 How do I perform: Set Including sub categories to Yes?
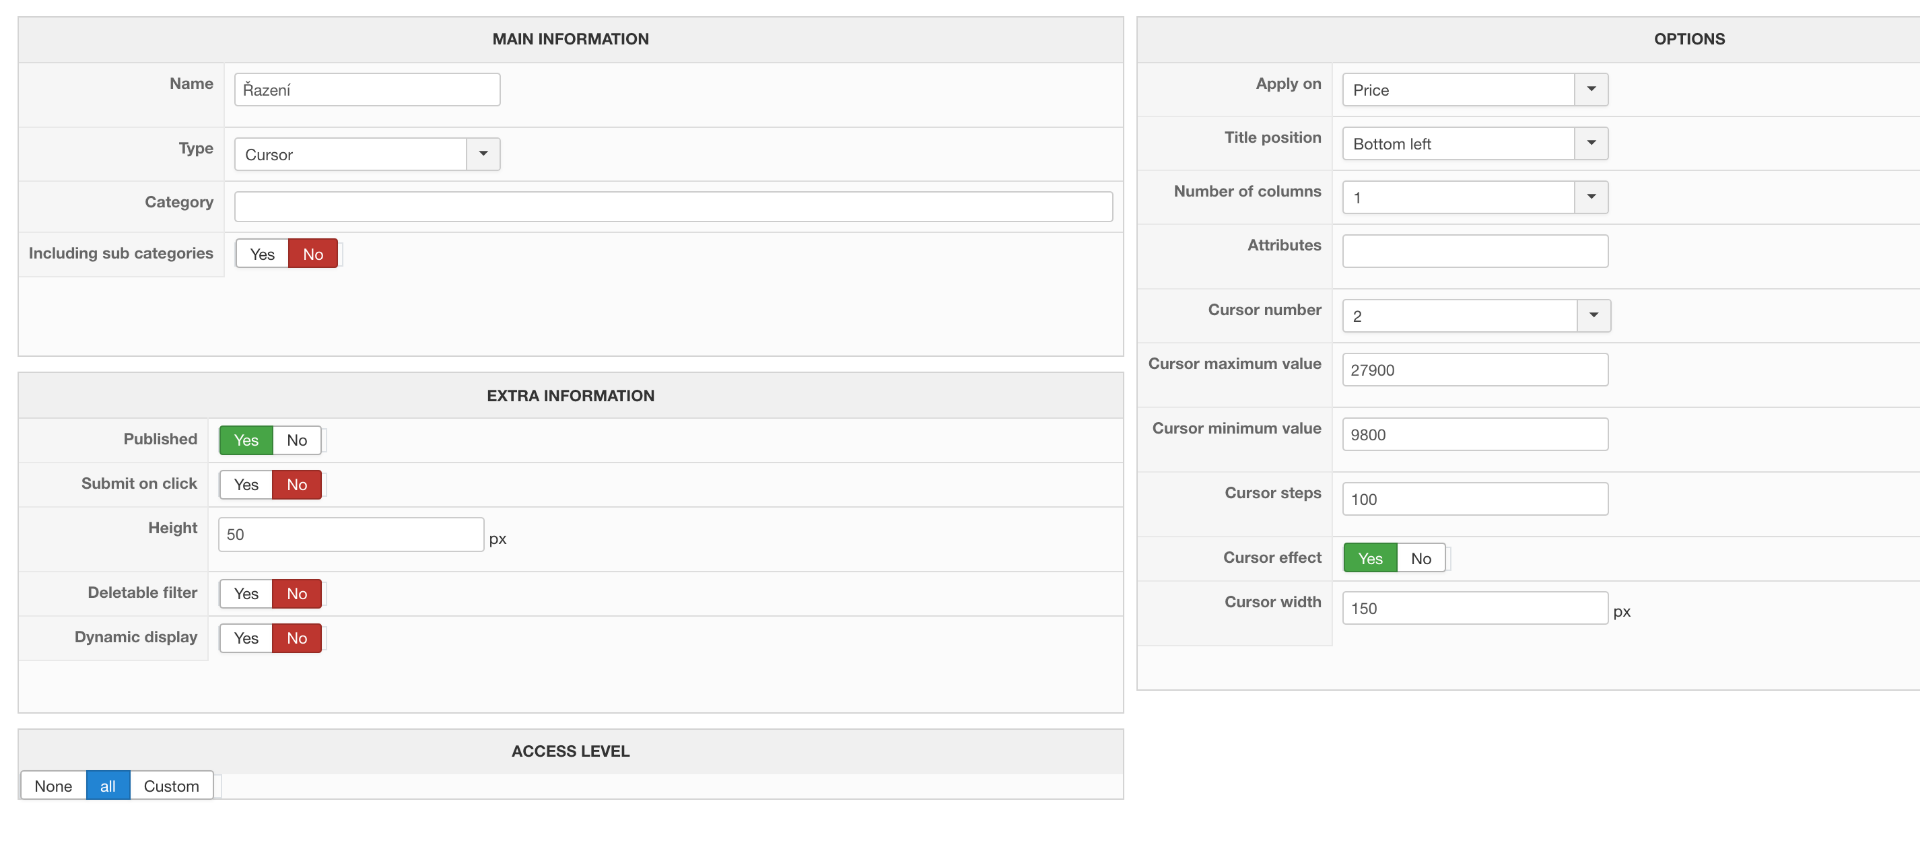point(262,254)
